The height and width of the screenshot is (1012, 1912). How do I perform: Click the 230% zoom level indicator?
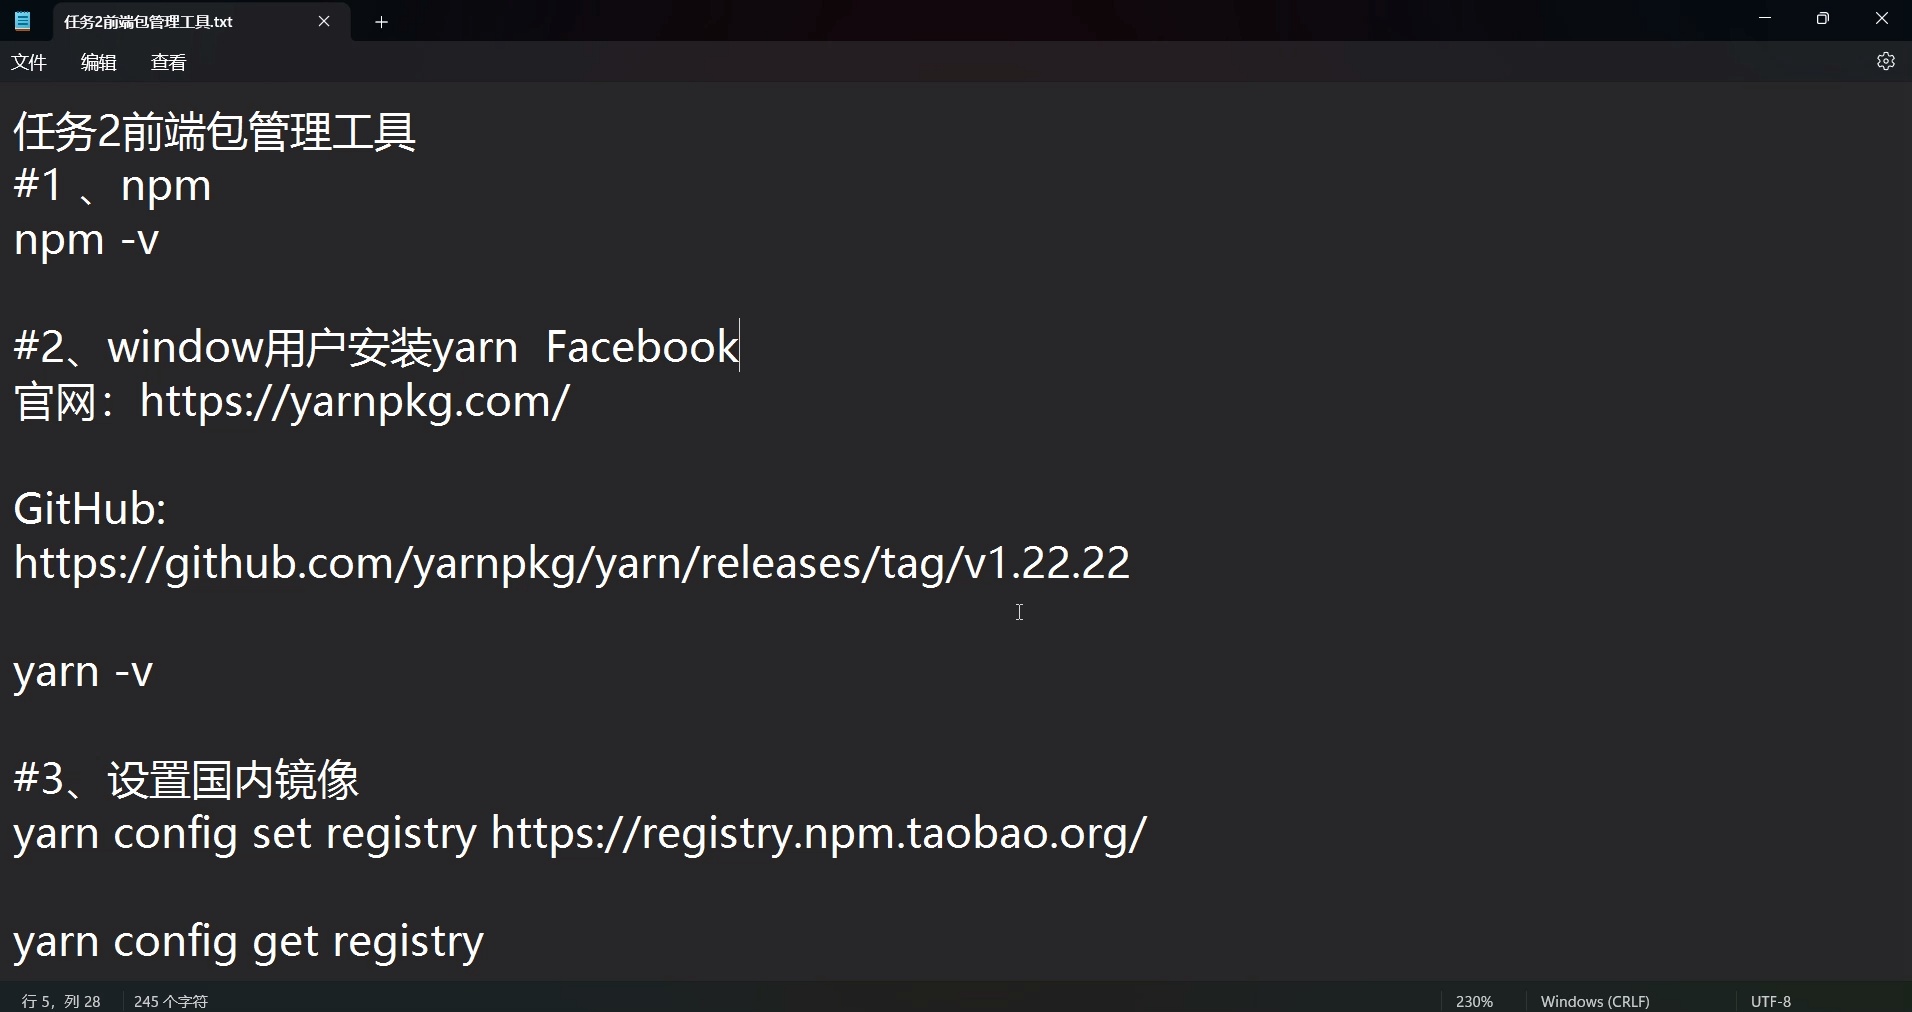[1474, 1000]
